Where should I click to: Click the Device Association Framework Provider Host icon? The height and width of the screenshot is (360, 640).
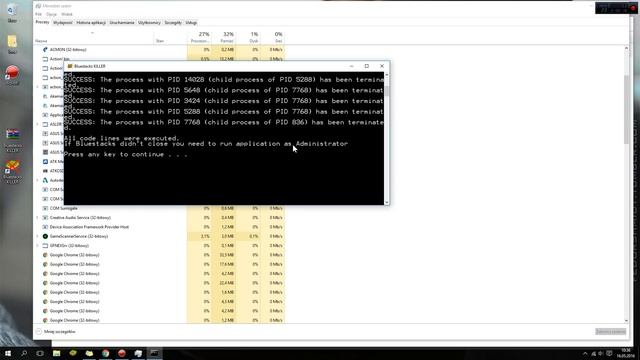click(45, 227)
